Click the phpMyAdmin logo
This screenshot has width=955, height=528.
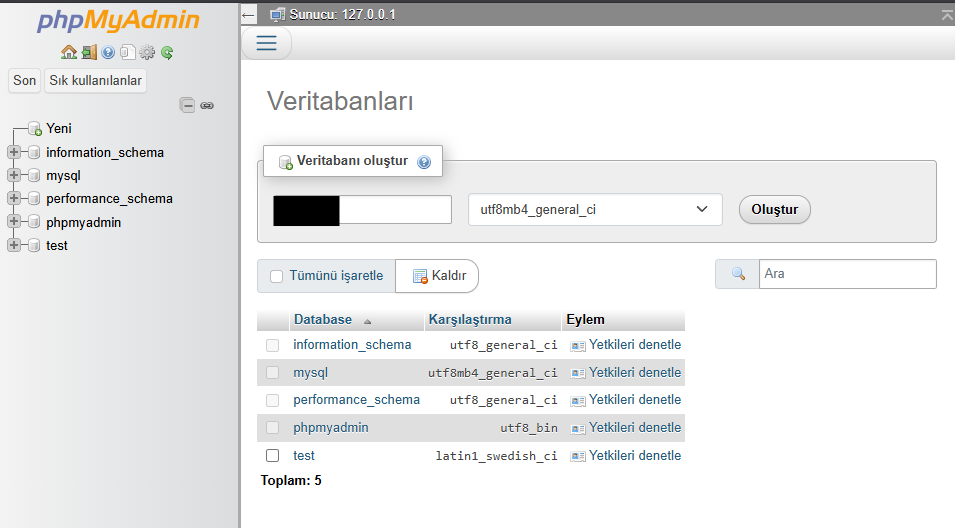click(118, 21)
